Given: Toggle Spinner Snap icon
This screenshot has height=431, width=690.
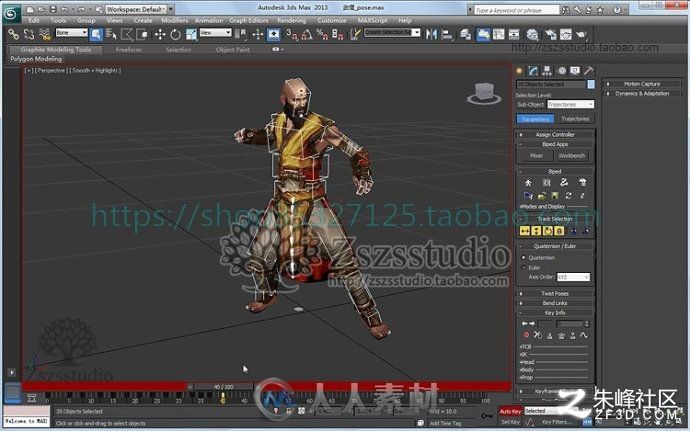Looking at the screenshot, I should pos(338,34).
